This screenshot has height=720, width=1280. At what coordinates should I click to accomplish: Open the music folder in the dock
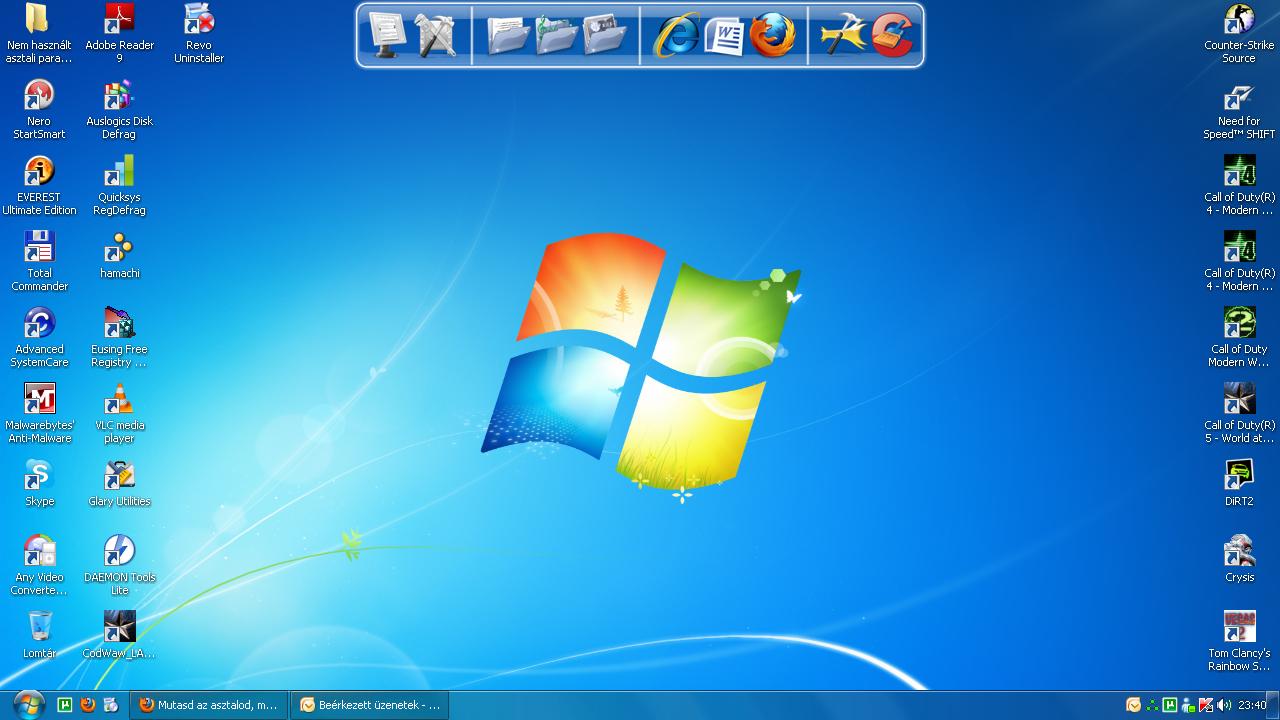point(557,35)
